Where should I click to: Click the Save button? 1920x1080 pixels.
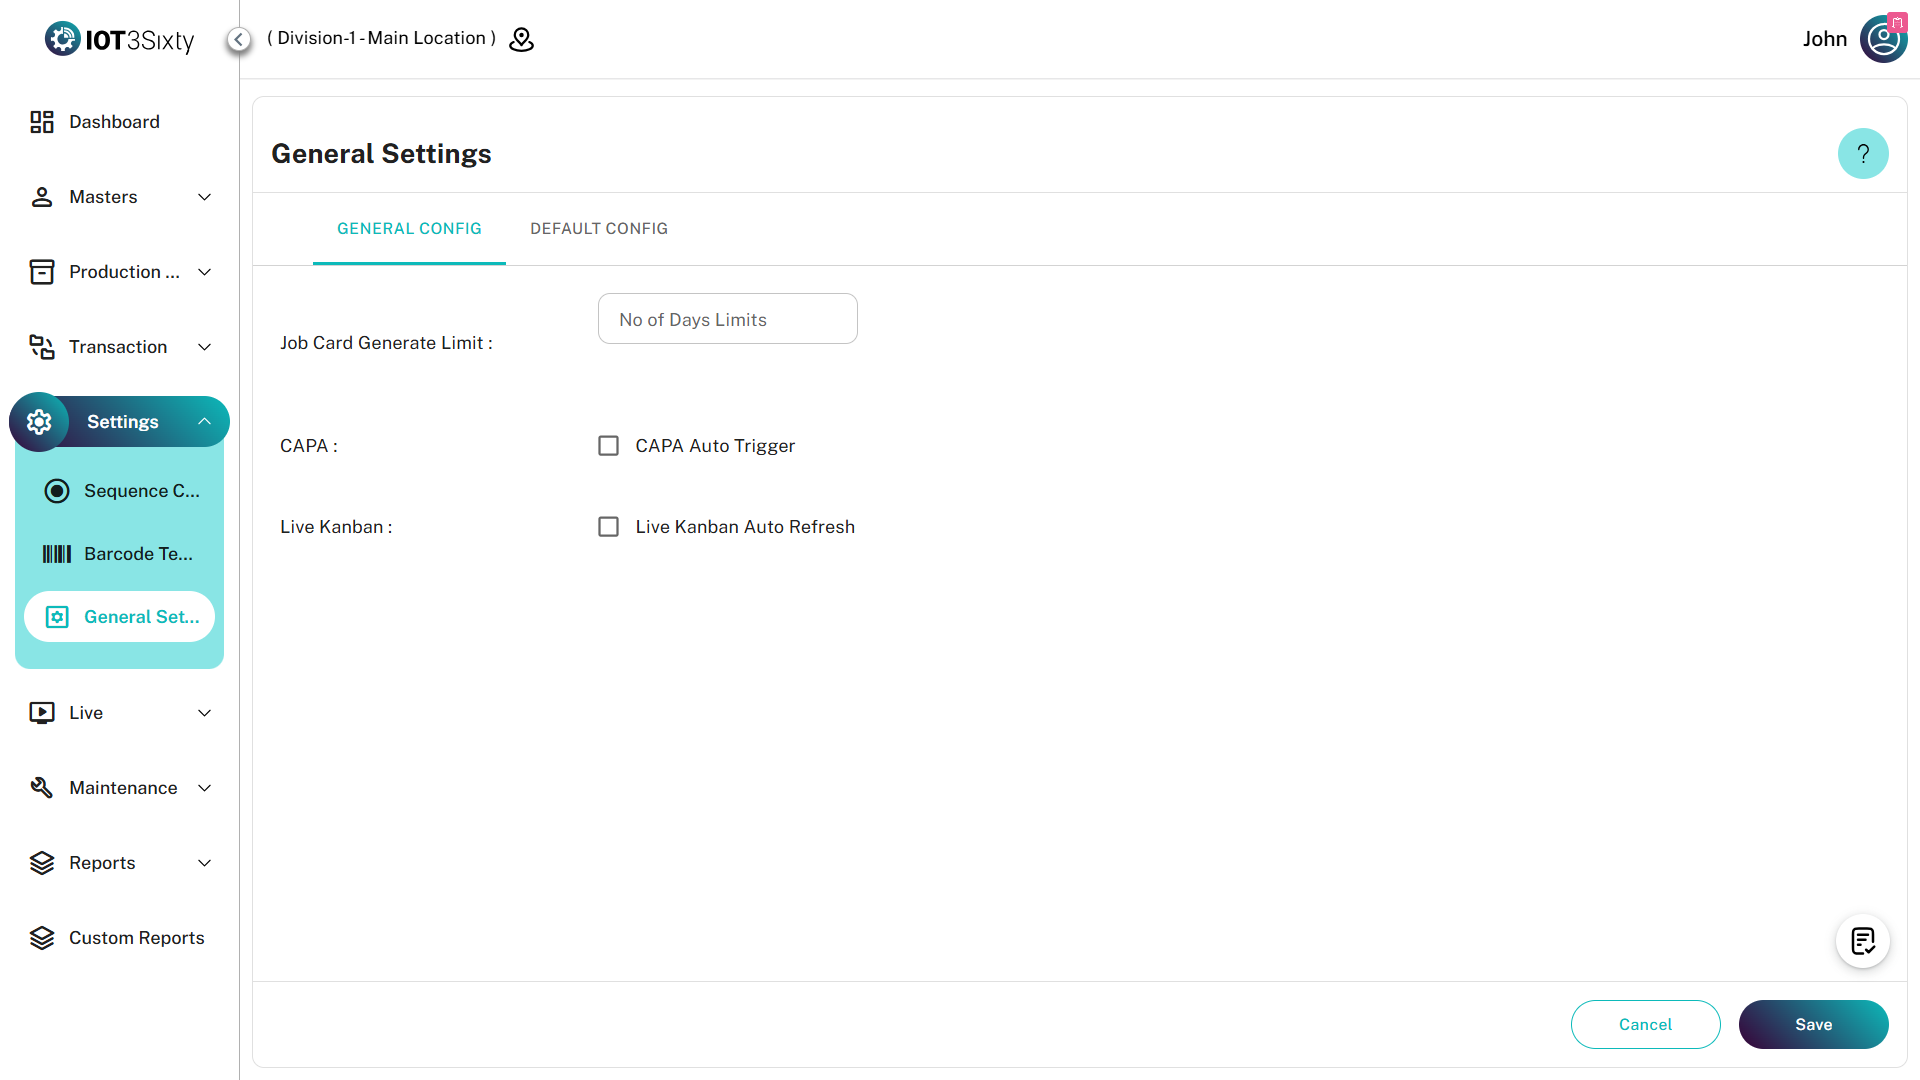[1813, 1024]
